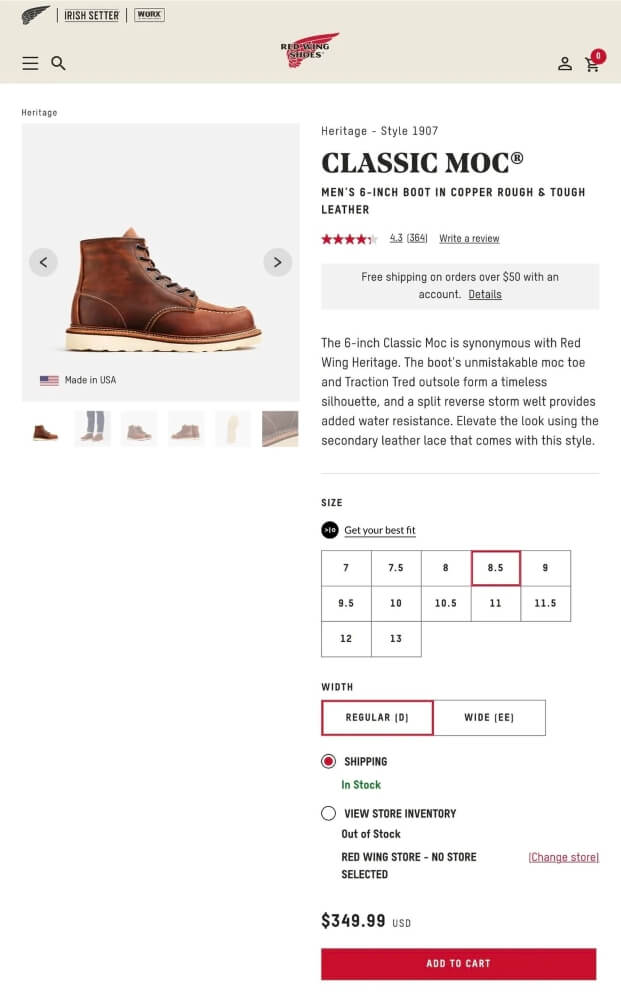621x1000 pixels.
Task: Click the search magnifier icon
Action: click(58, 63)
